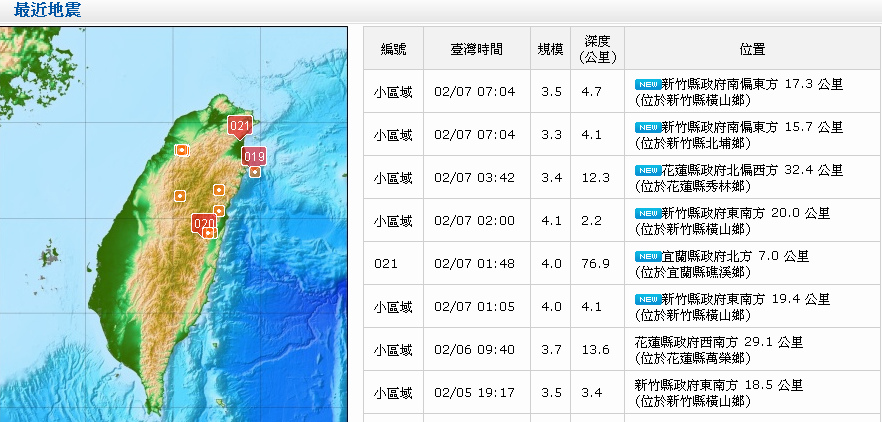This screenshot has height=422, width=882.
Task: Click the 020 earthquake flag on the map
Action: pyautogui.click(x=203, y=223)
